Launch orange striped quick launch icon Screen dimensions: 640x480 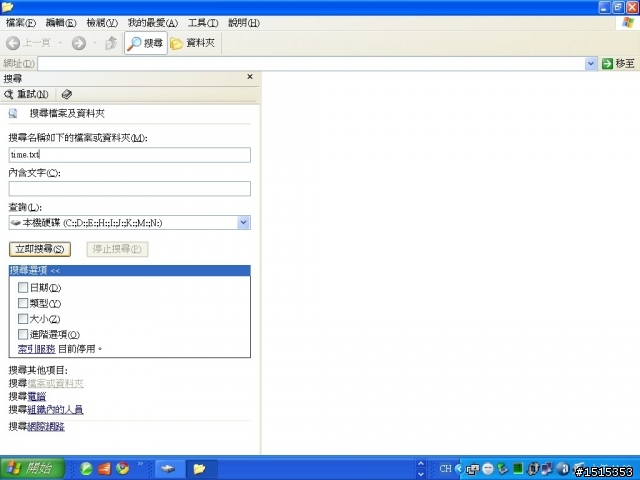click(104, 469)
